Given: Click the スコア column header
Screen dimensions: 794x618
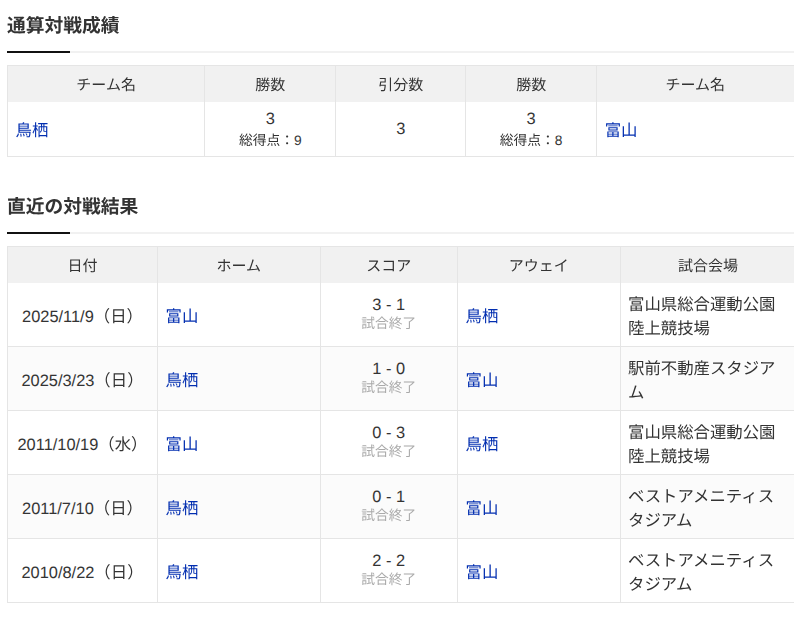Looking at the screenshot, I should (x=388, y=265).
